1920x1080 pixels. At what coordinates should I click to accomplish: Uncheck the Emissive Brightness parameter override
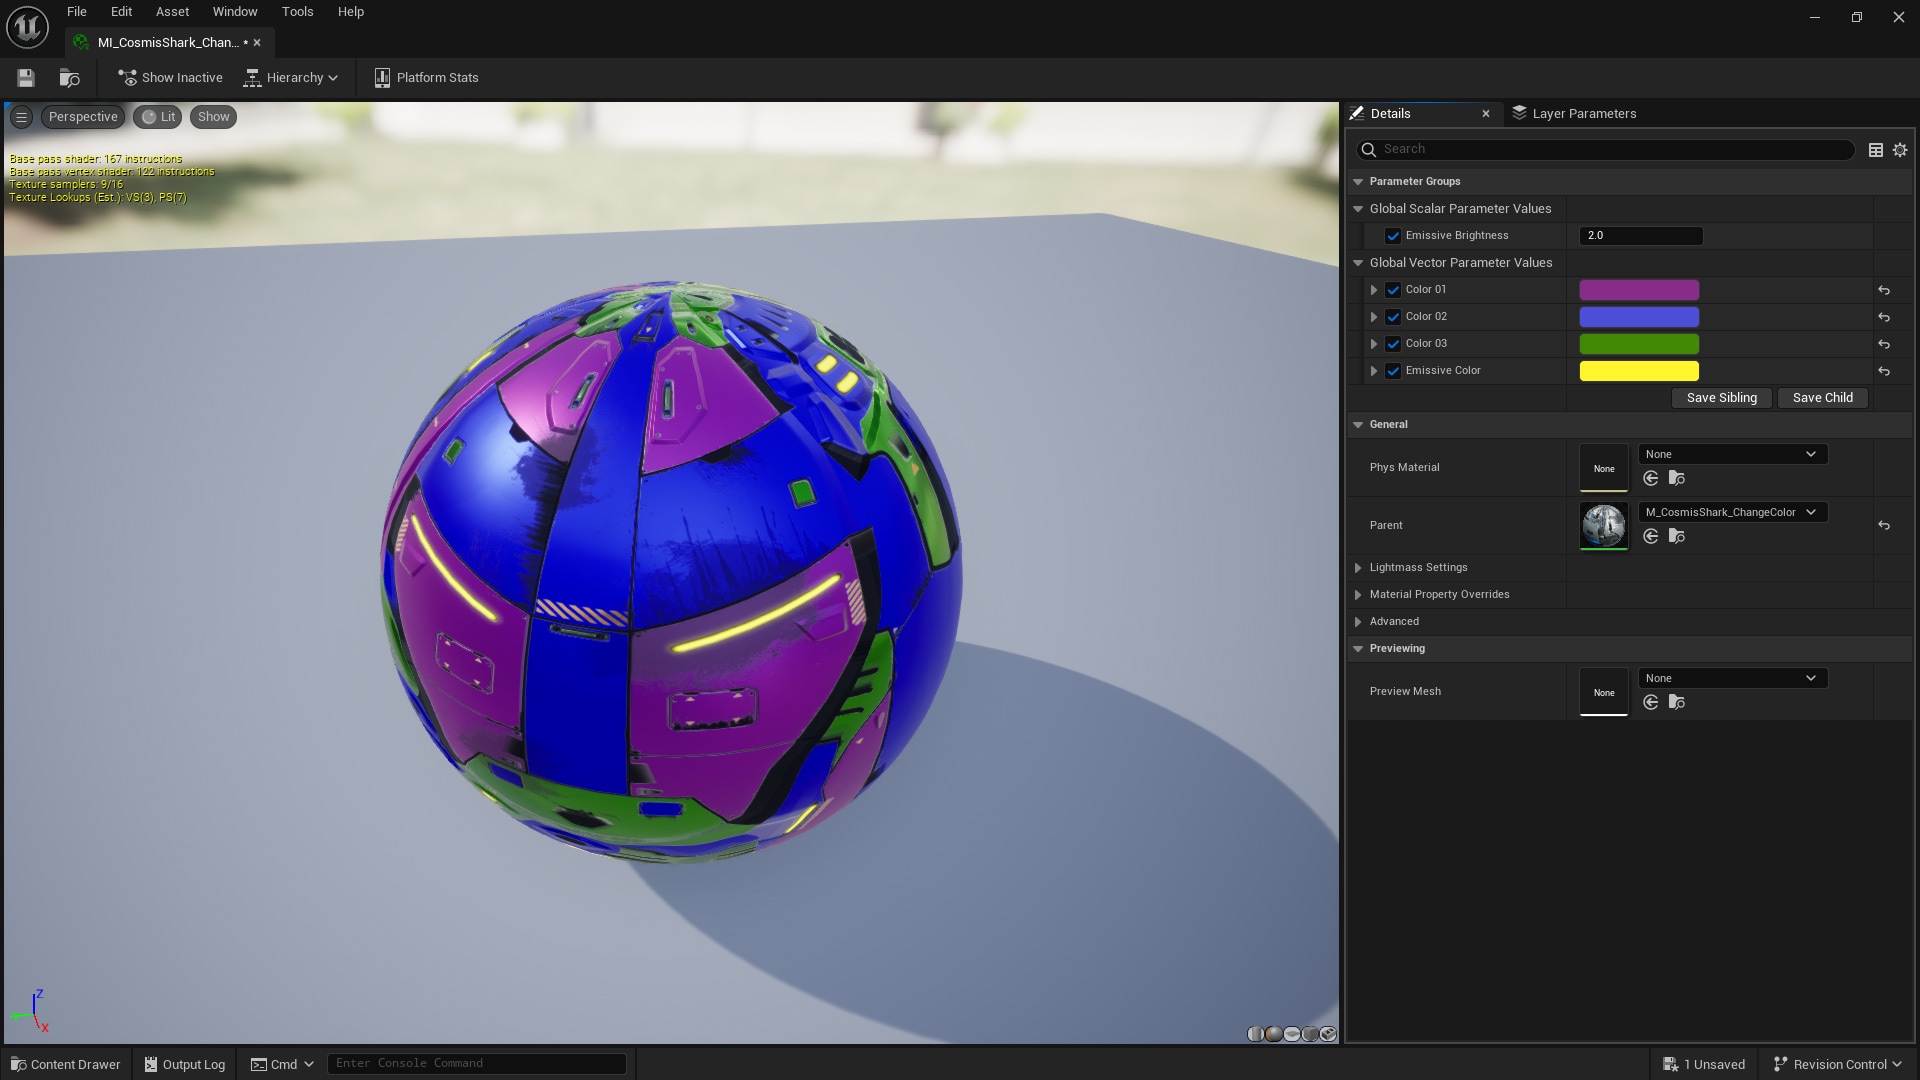click(1393, 236)
